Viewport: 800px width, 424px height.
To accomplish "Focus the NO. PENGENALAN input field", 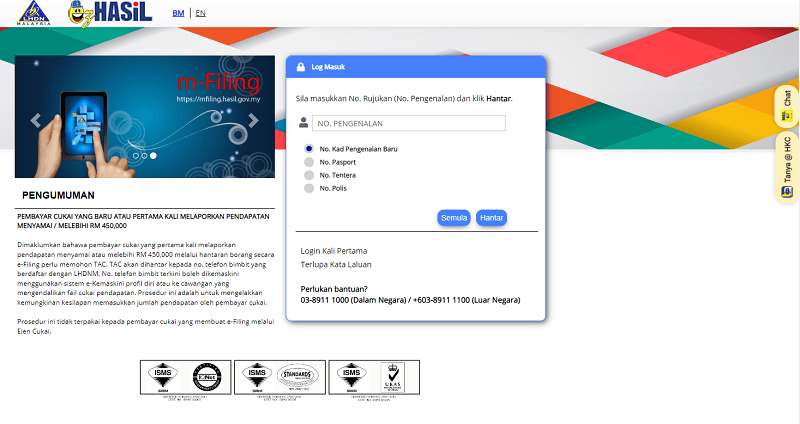I will [409, 123].
